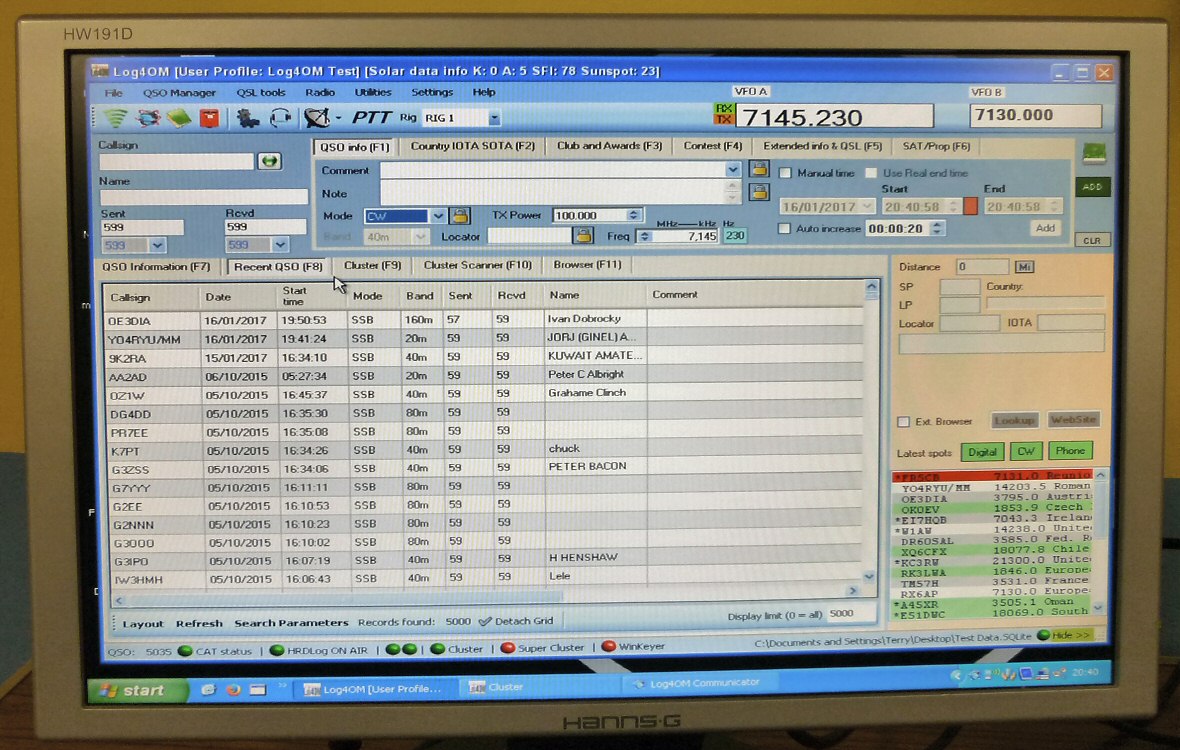Toggle the lock icon next to Mode
The width and height of the screenshot is (1180, 750).
(460, 216)
